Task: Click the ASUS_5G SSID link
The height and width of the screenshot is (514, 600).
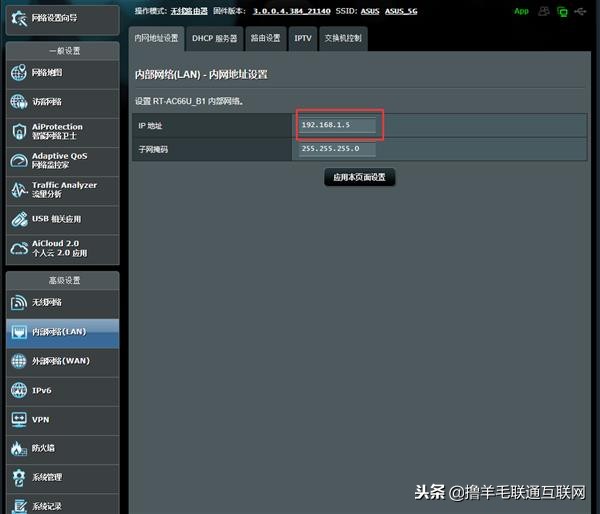Action: pyautogui.click(x=401, y=11)
